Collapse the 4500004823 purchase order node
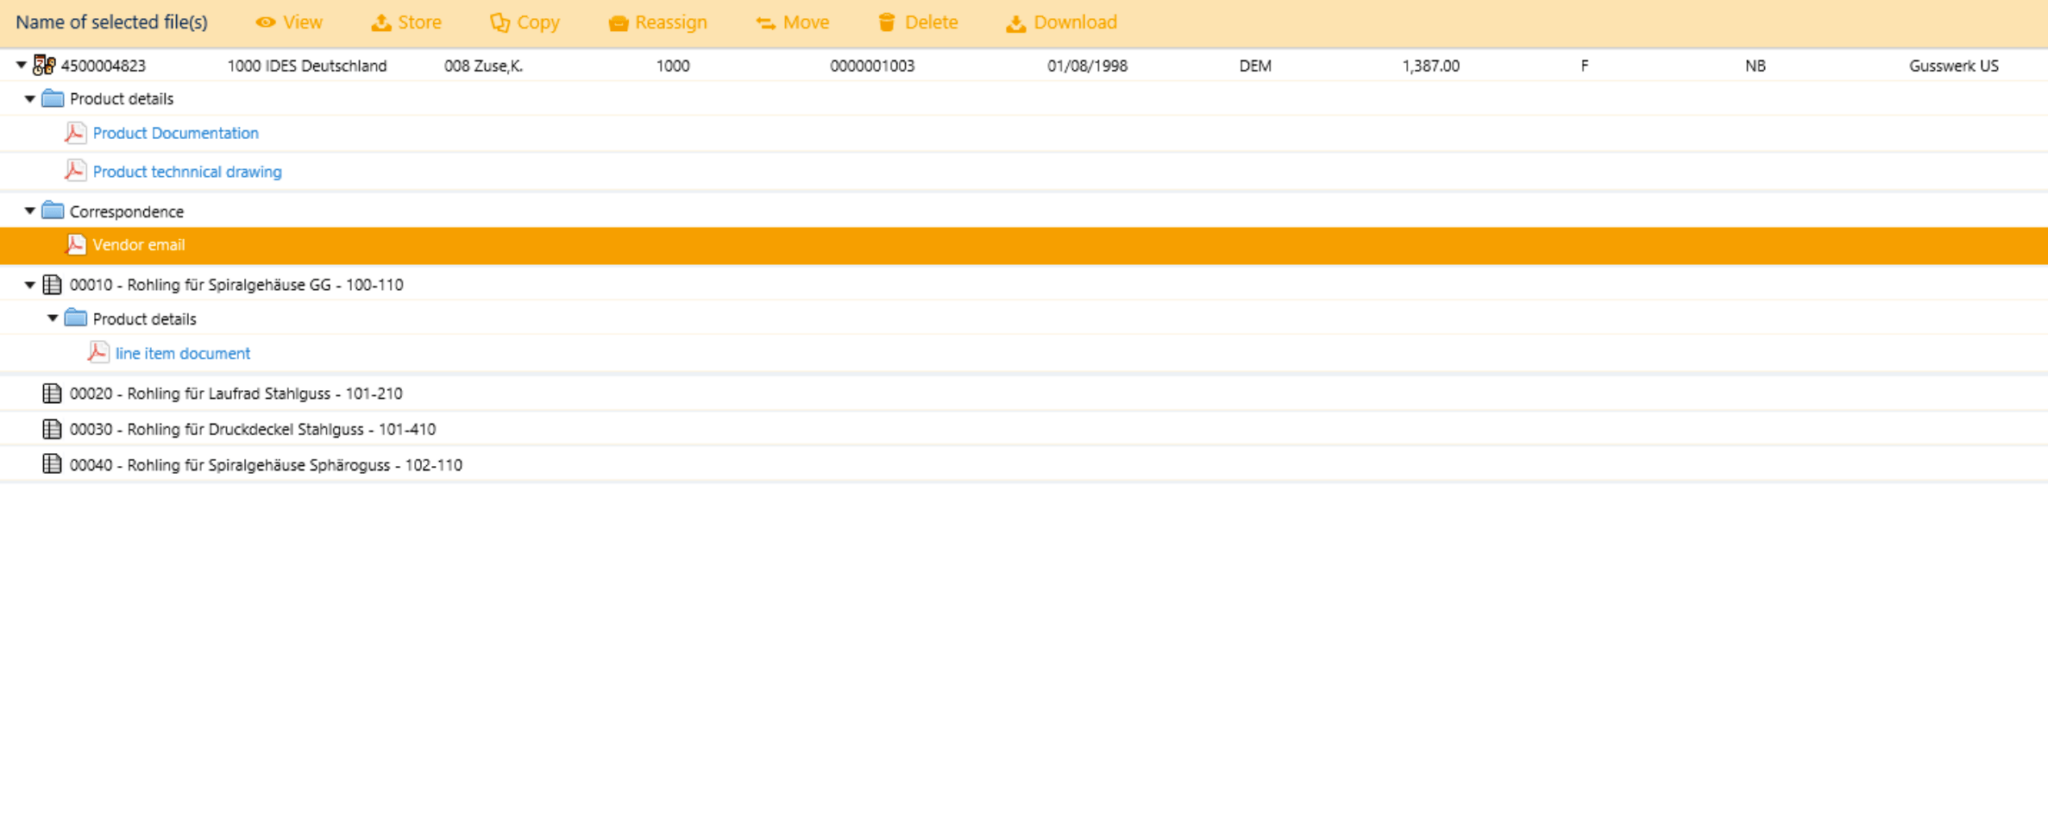 click(x=21, y=65)
